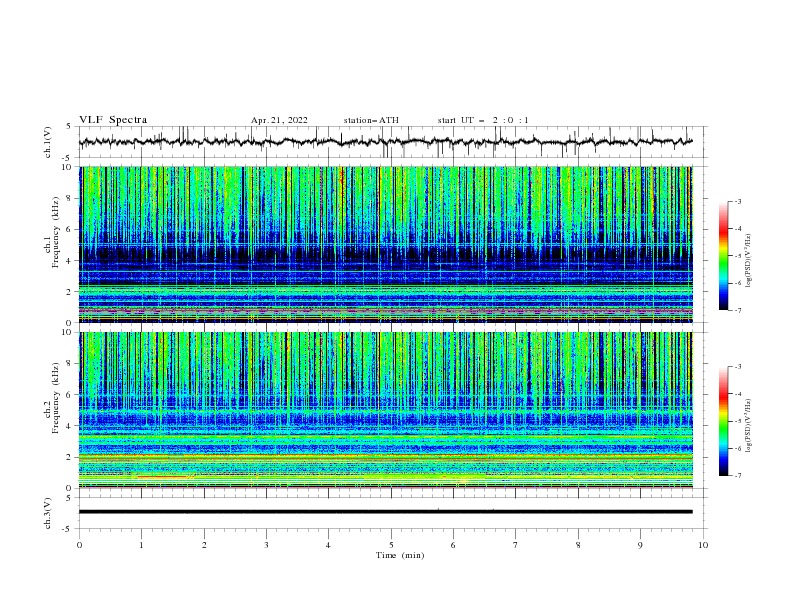Click the ch.1 spectrogram color bar

pos(723,256)
